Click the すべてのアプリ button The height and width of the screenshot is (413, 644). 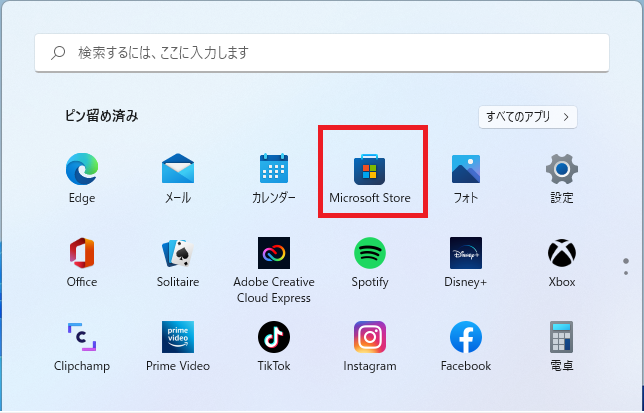(528, 117)
